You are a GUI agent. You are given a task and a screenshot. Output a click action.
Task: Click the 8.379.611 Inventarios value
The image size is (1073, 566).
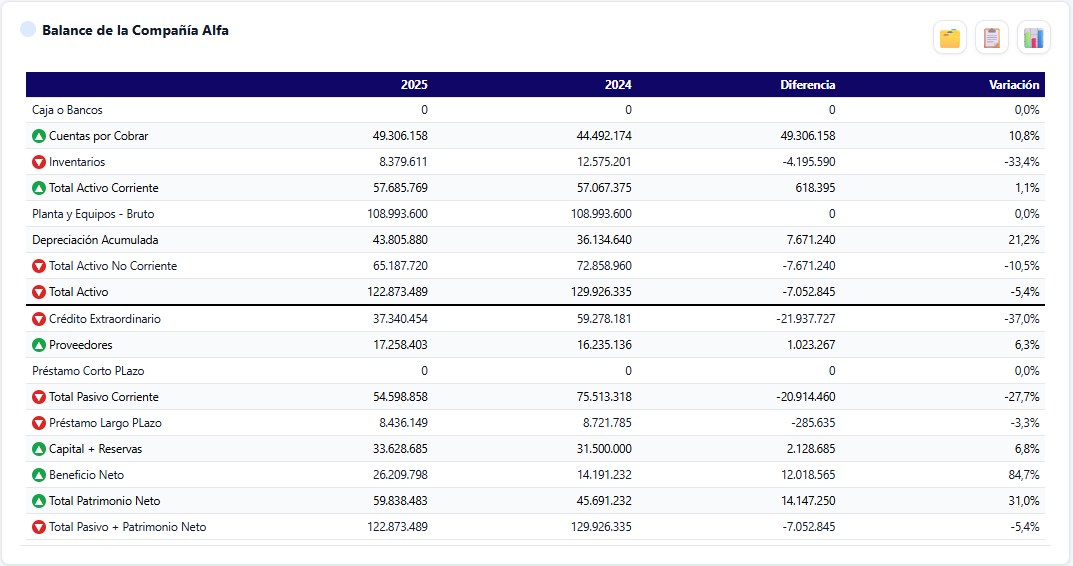(x=404, y=162)
